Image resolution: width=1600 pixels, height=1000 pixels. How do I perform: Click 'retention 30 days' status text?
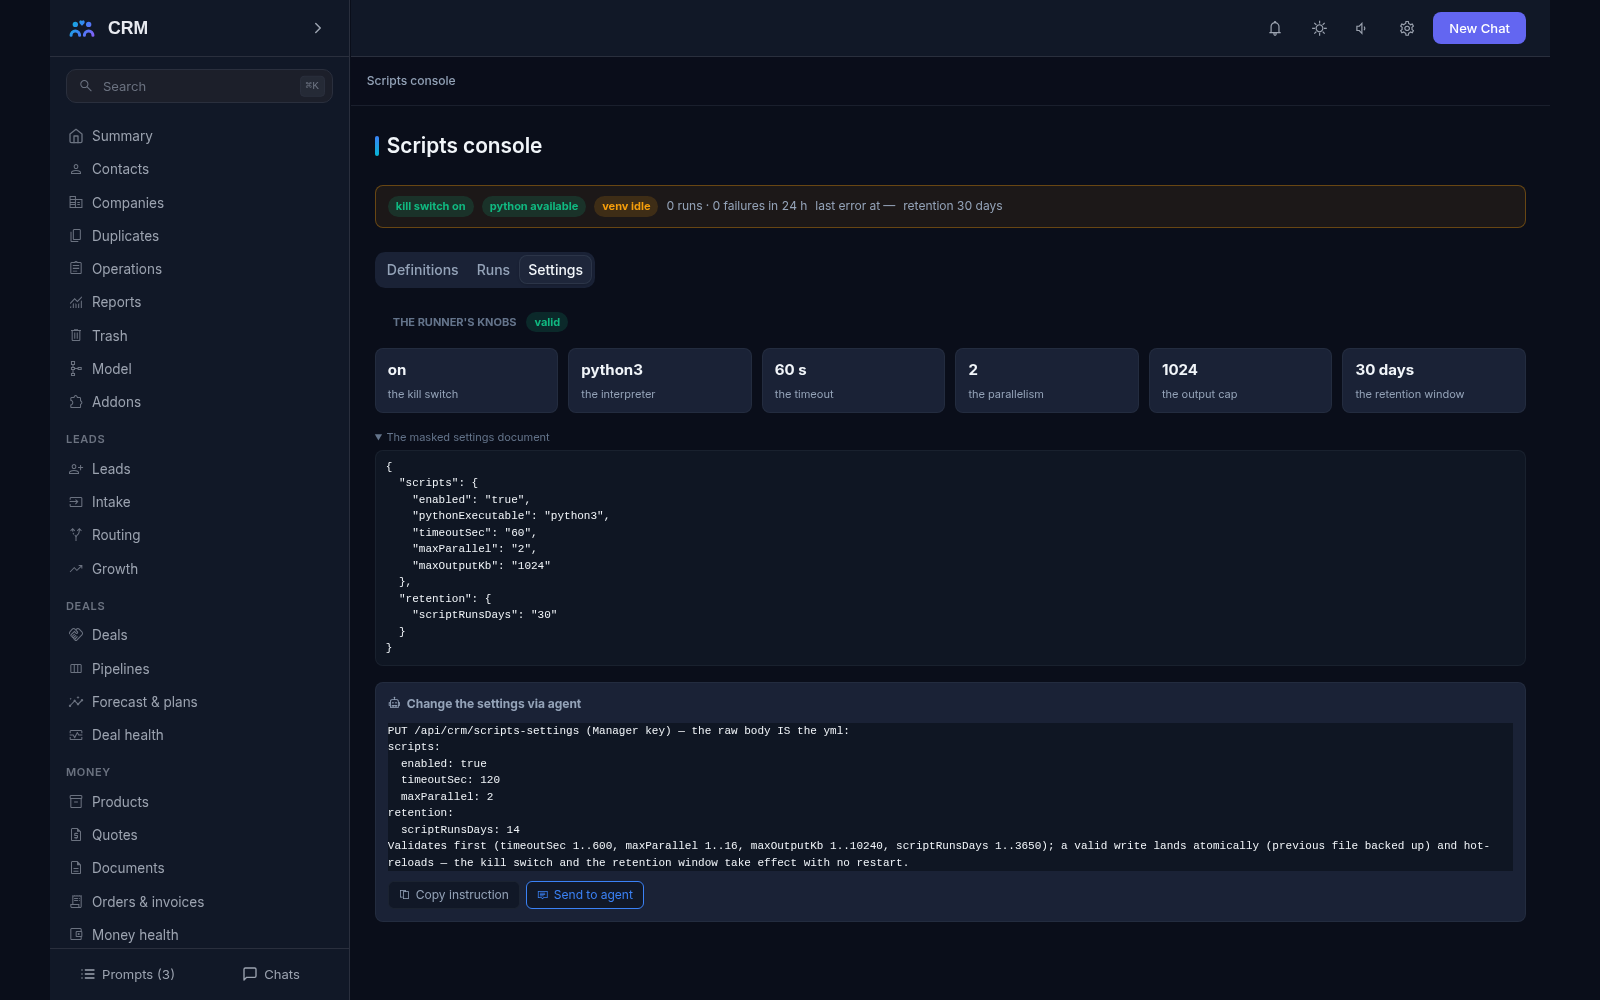(952, 206)
